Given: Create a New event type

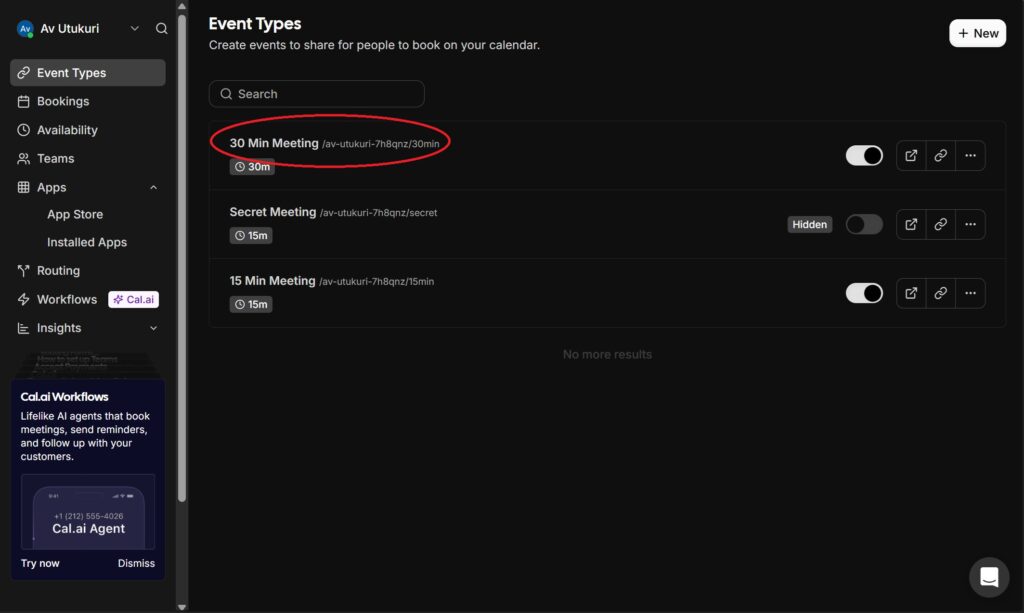Looking at the screenshot, I should pyautogui.click(x=977, y=33).
